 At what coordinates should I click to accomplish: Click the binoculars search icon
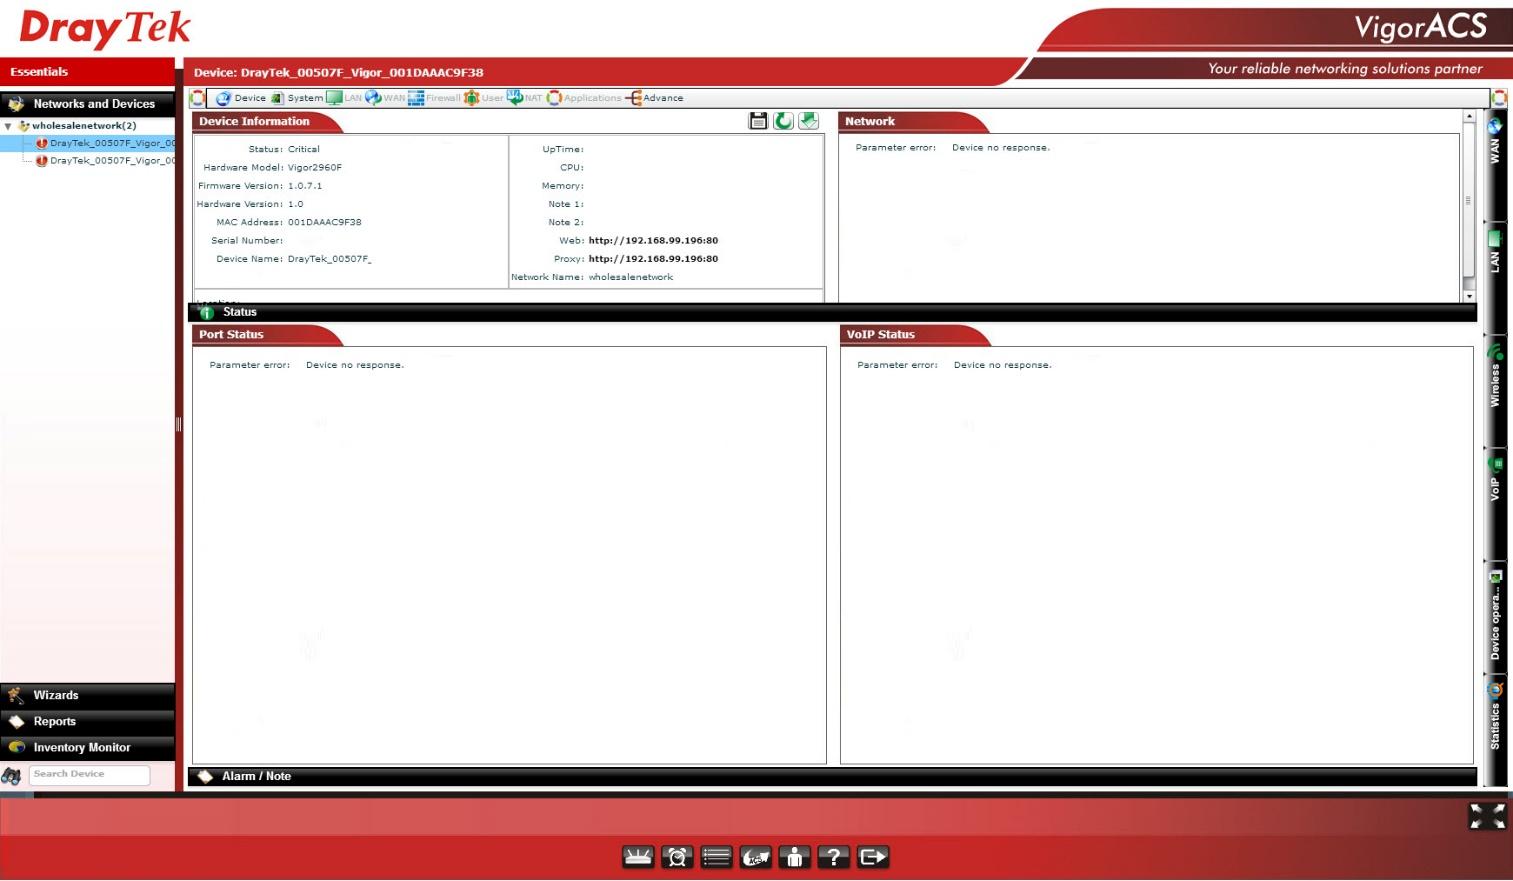pyautogui.click(x=11, y=776)
